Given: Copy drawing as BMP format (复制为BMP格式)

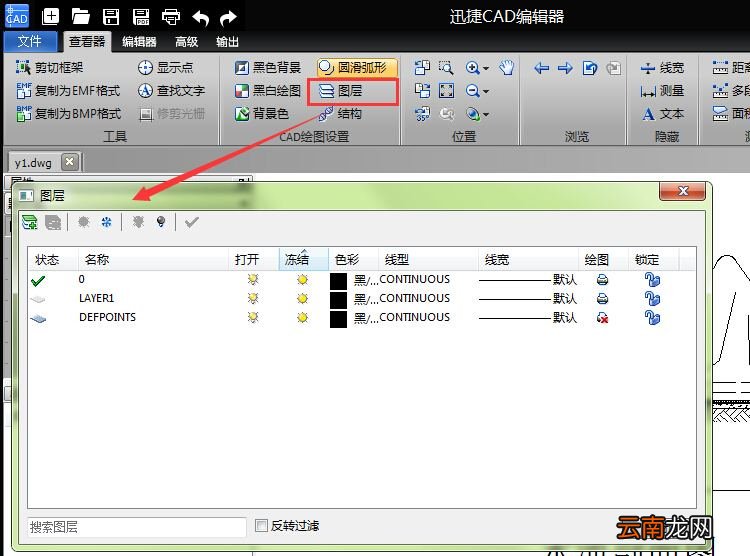Looking at the screenshot, I should coord(68,113).
